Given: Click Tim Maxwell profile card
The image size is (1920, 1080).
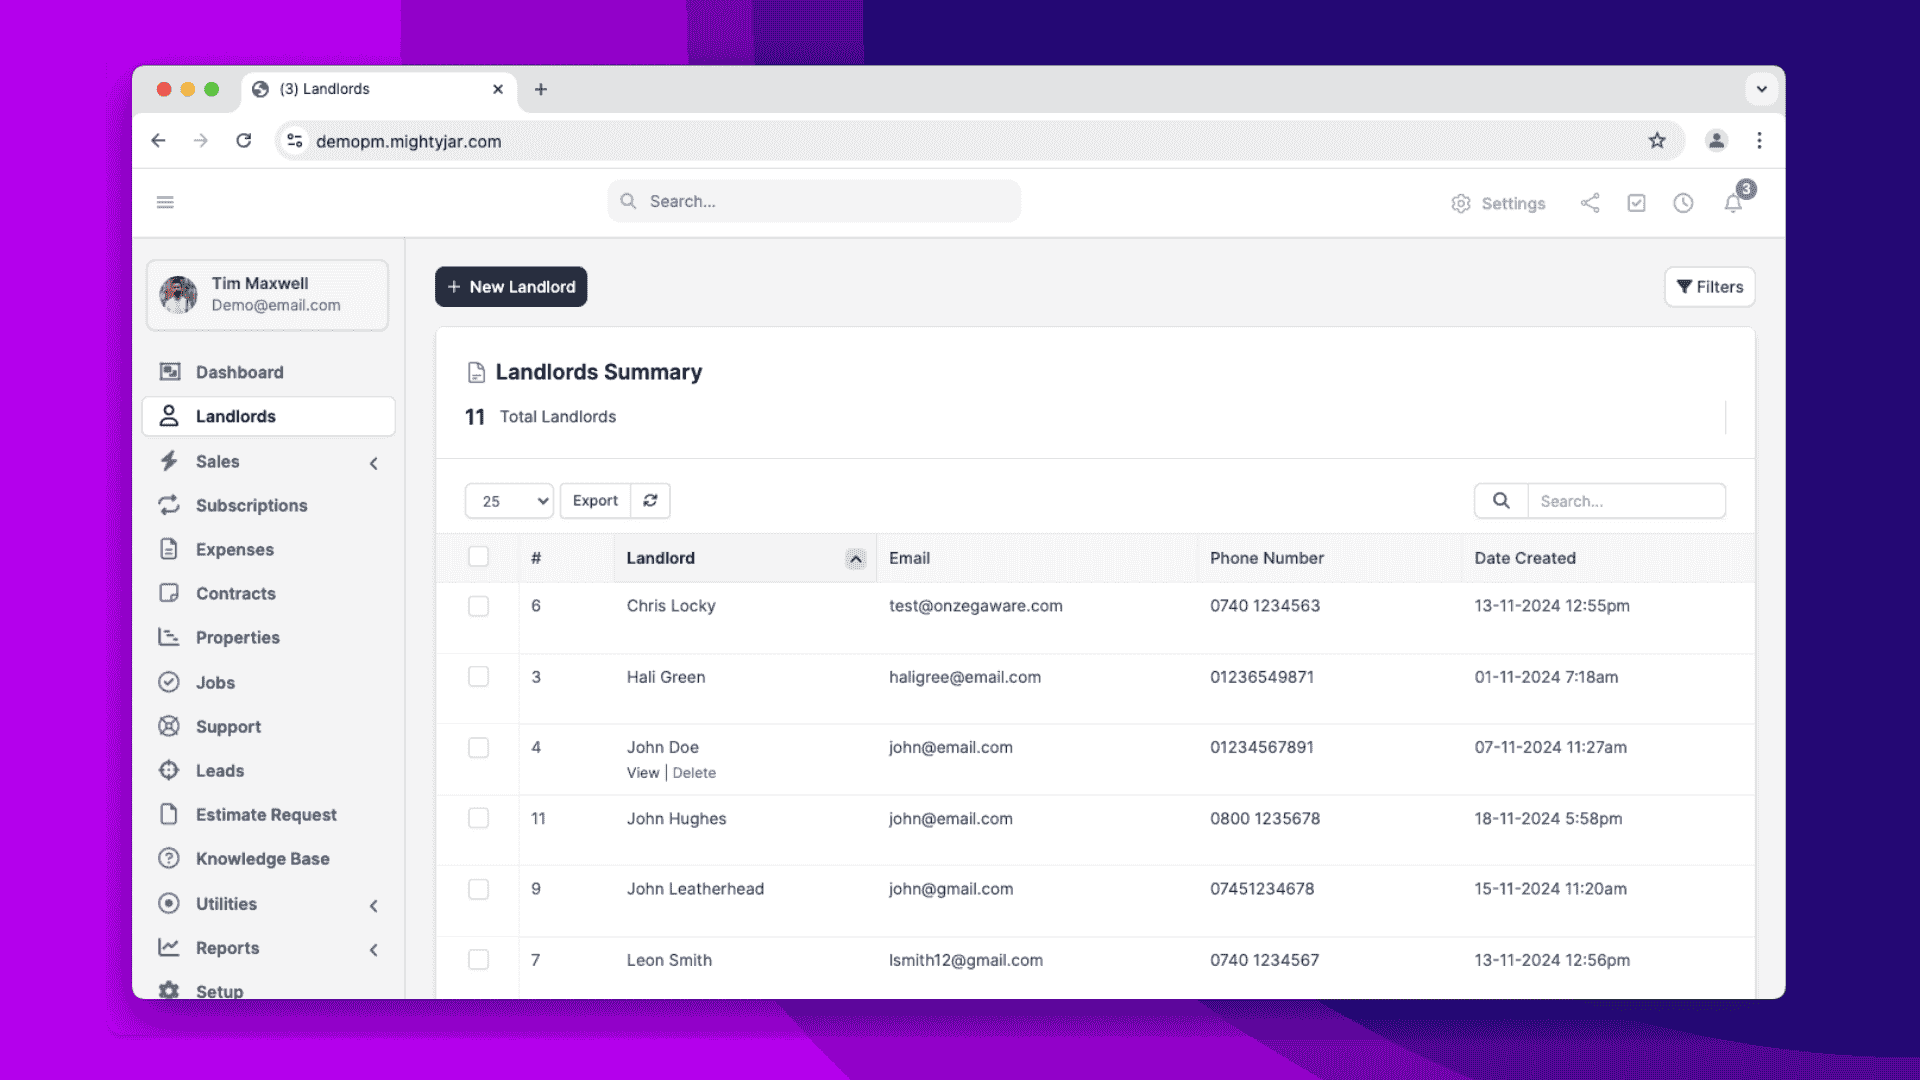Looking at the screenshot, I should tap(267, 295).
